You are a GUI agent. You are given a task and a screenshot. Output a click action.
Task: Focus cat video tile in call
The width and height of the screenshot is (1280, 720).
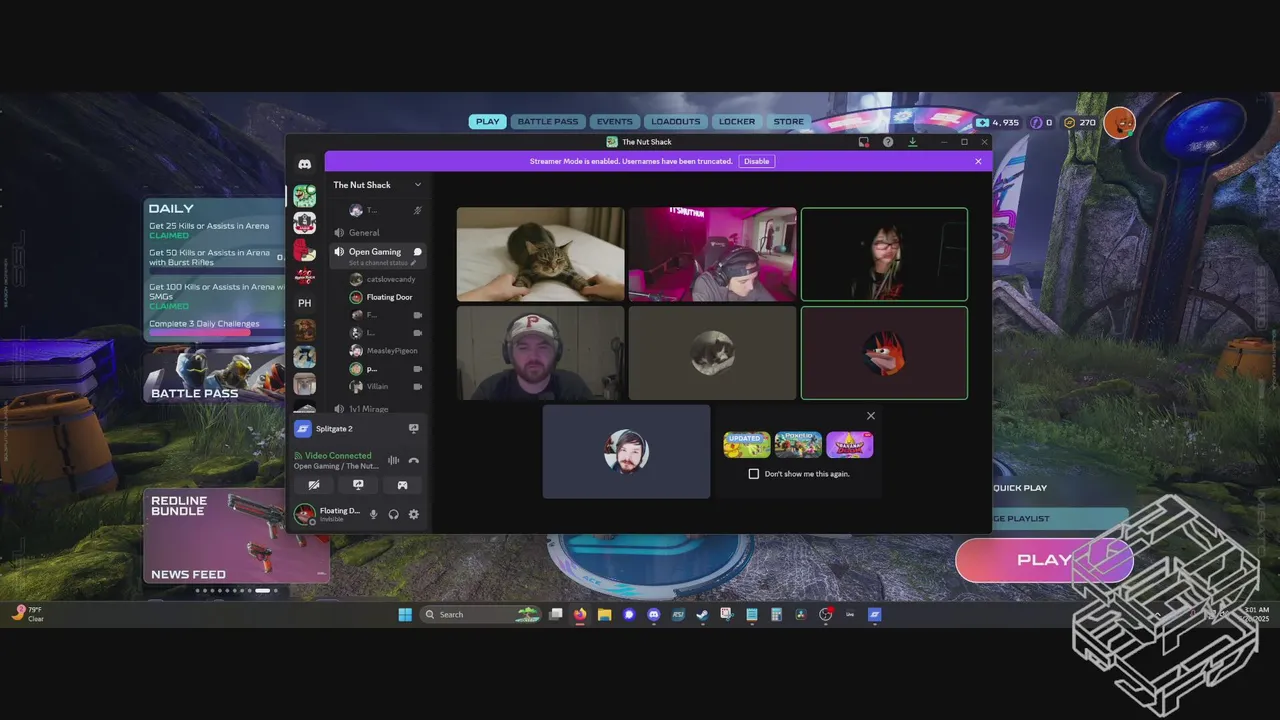coord(540,254)
